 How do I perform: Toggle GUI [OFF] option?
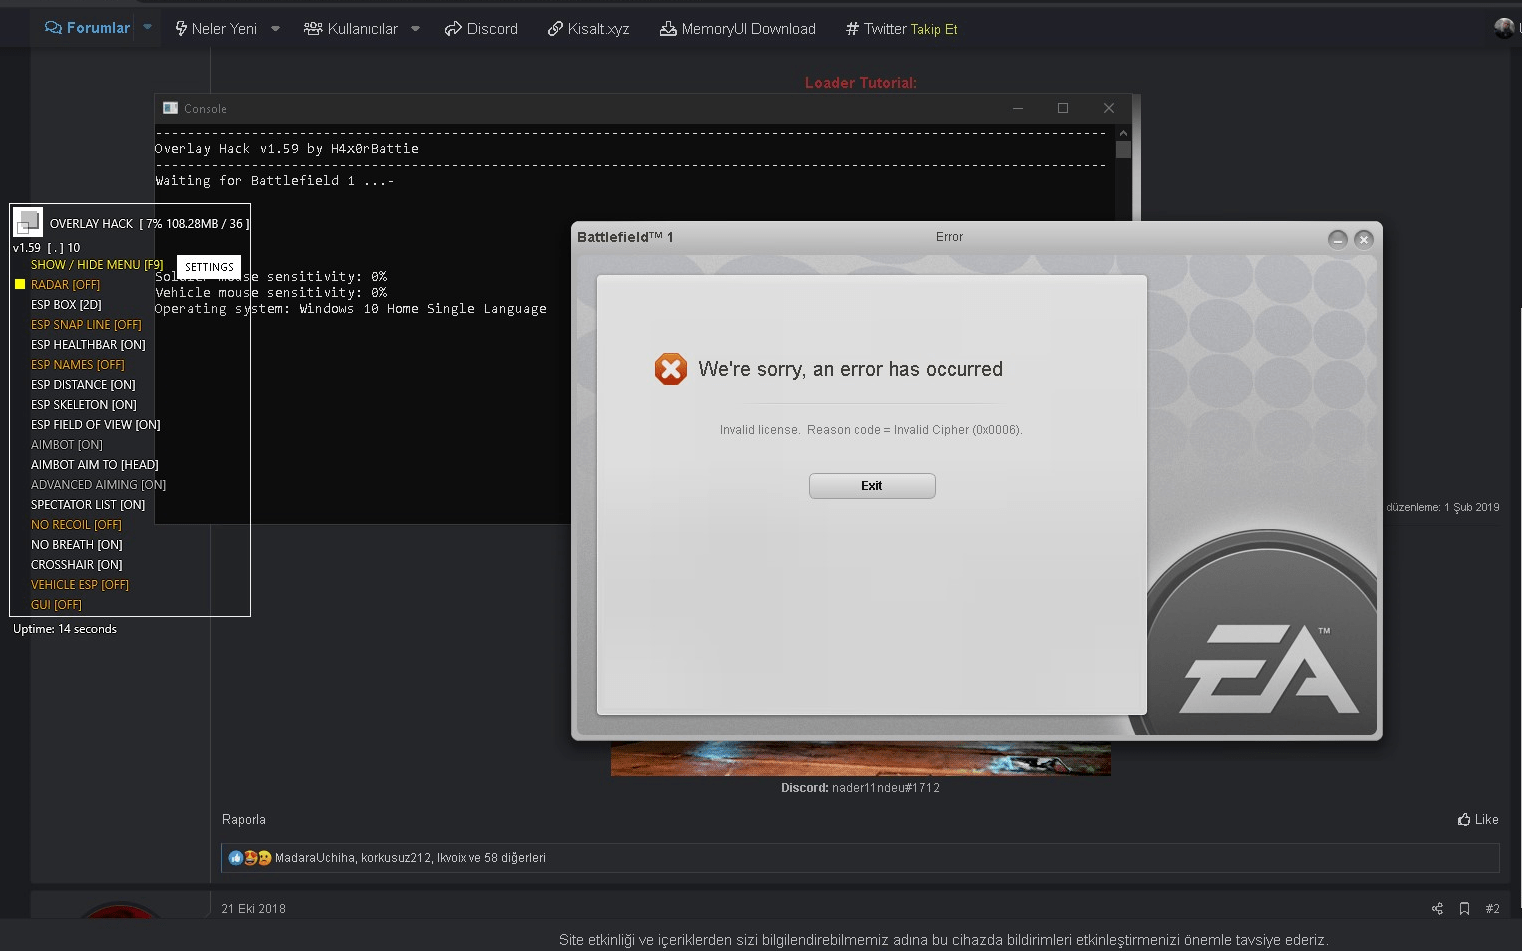[56, 605]
